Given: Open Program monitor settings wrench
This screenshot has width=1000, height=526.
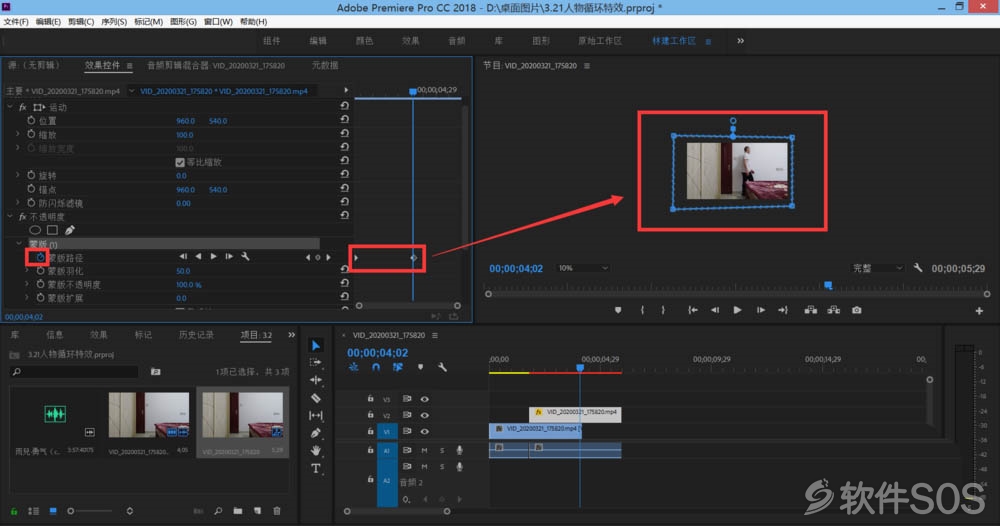Looking at the screenshot, I should click(918, 268).
